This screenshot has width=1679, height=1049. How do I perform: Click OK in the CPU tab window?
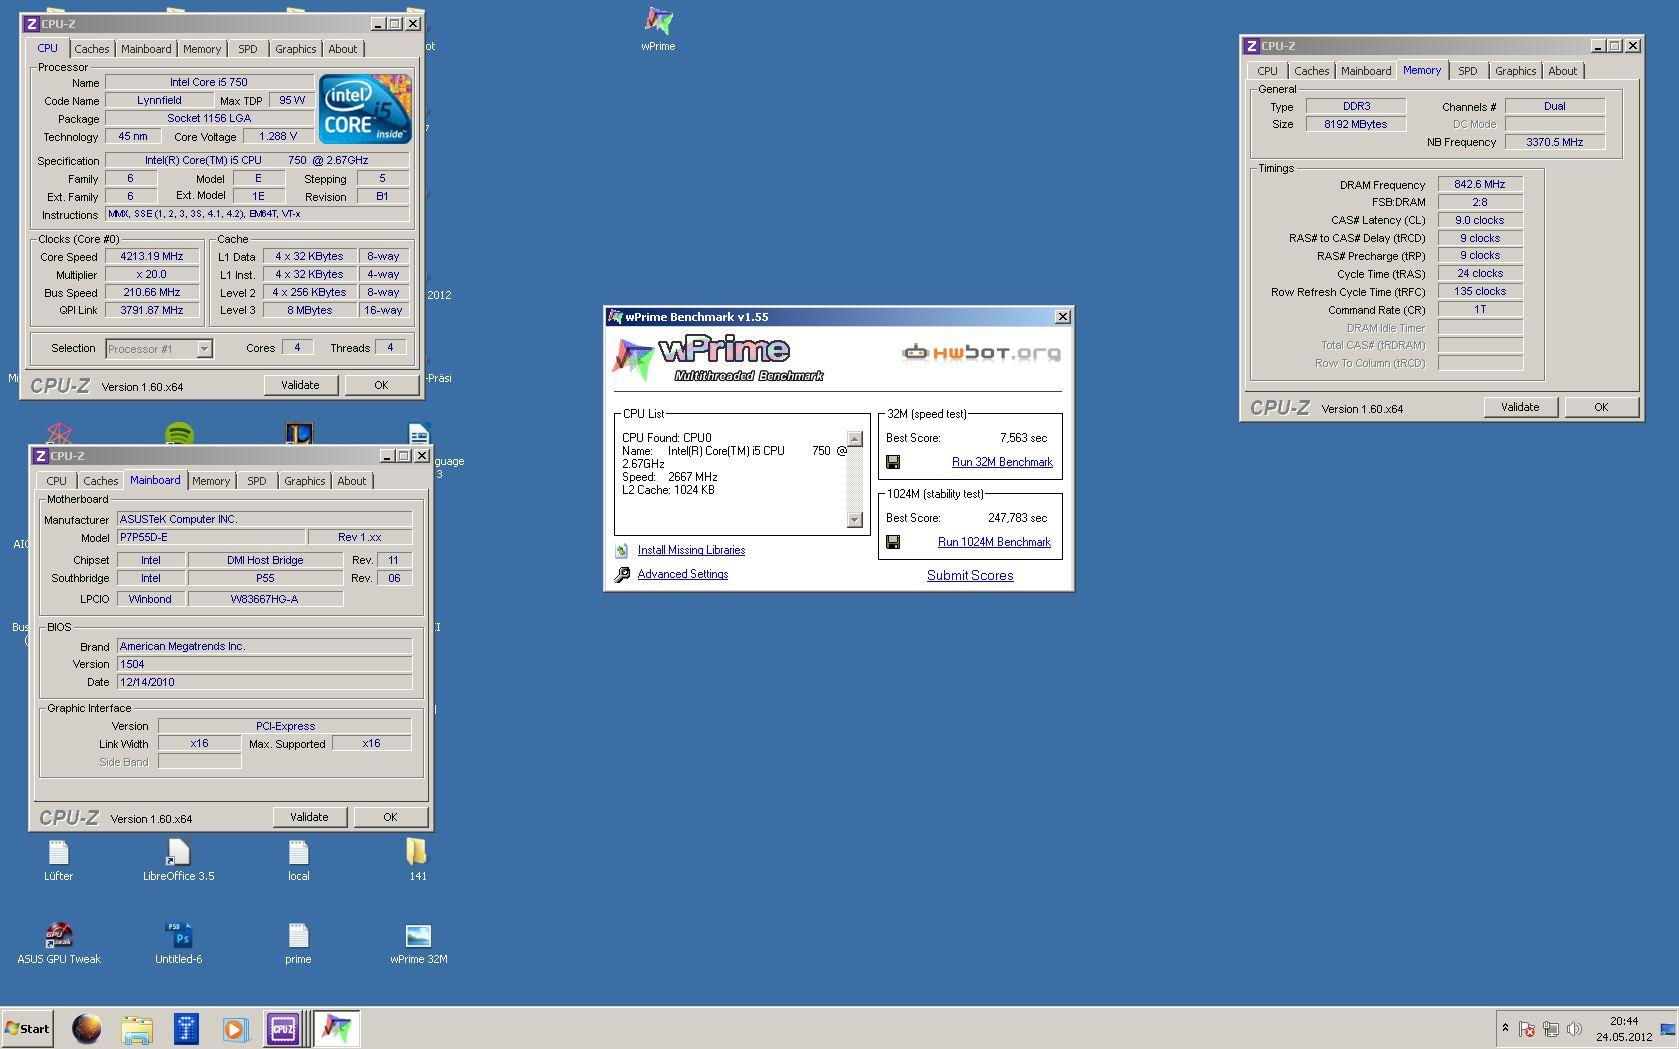pos(381,385)
